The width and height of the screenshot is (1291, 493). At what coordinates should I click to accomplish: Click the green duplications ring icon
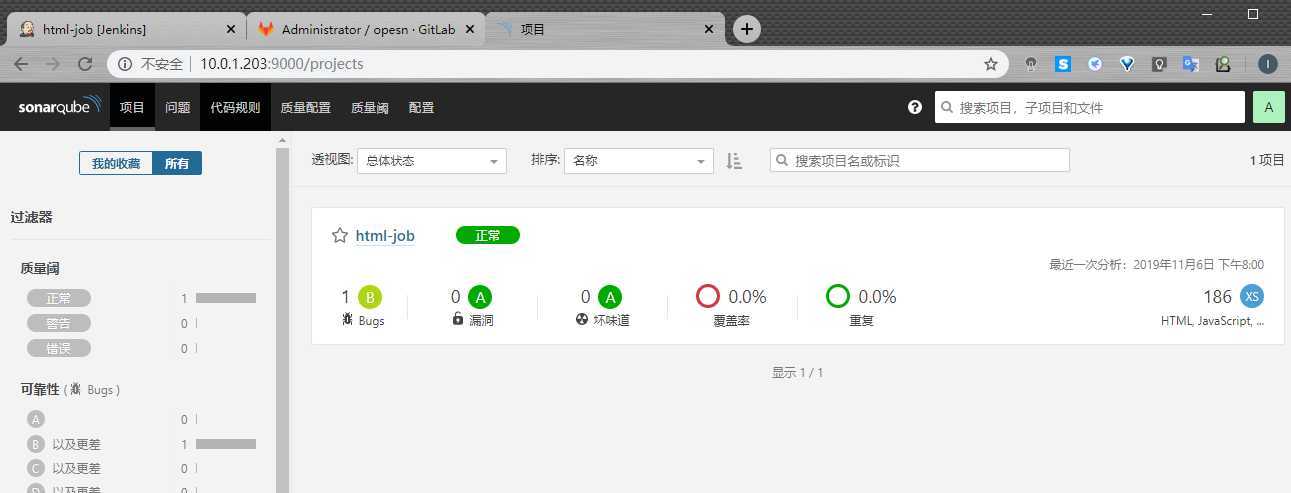click(838, 296)
